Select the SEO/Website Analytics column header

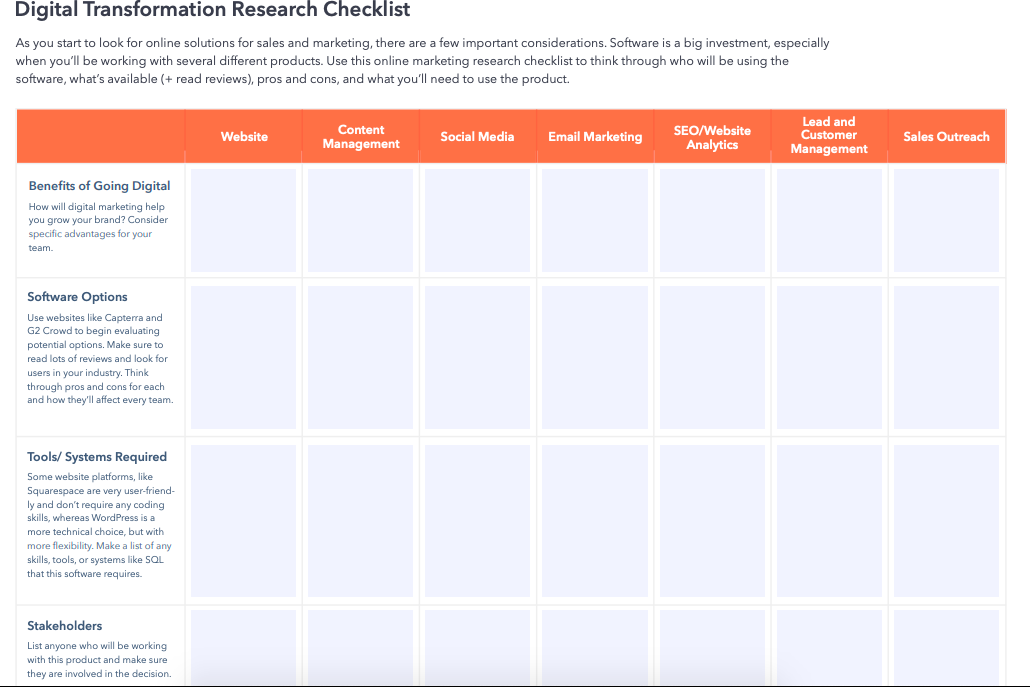click(712, 137)
